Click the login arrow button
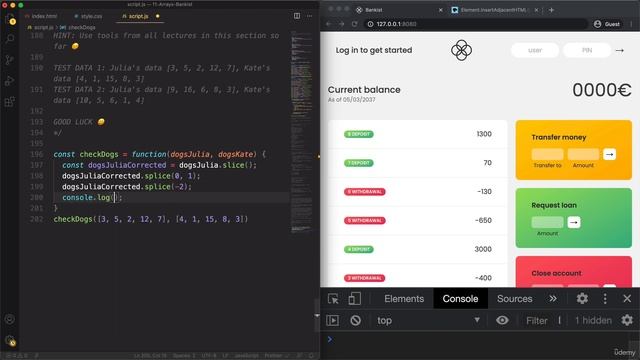The height and width of the screenshot is (360, 640). 620,51
